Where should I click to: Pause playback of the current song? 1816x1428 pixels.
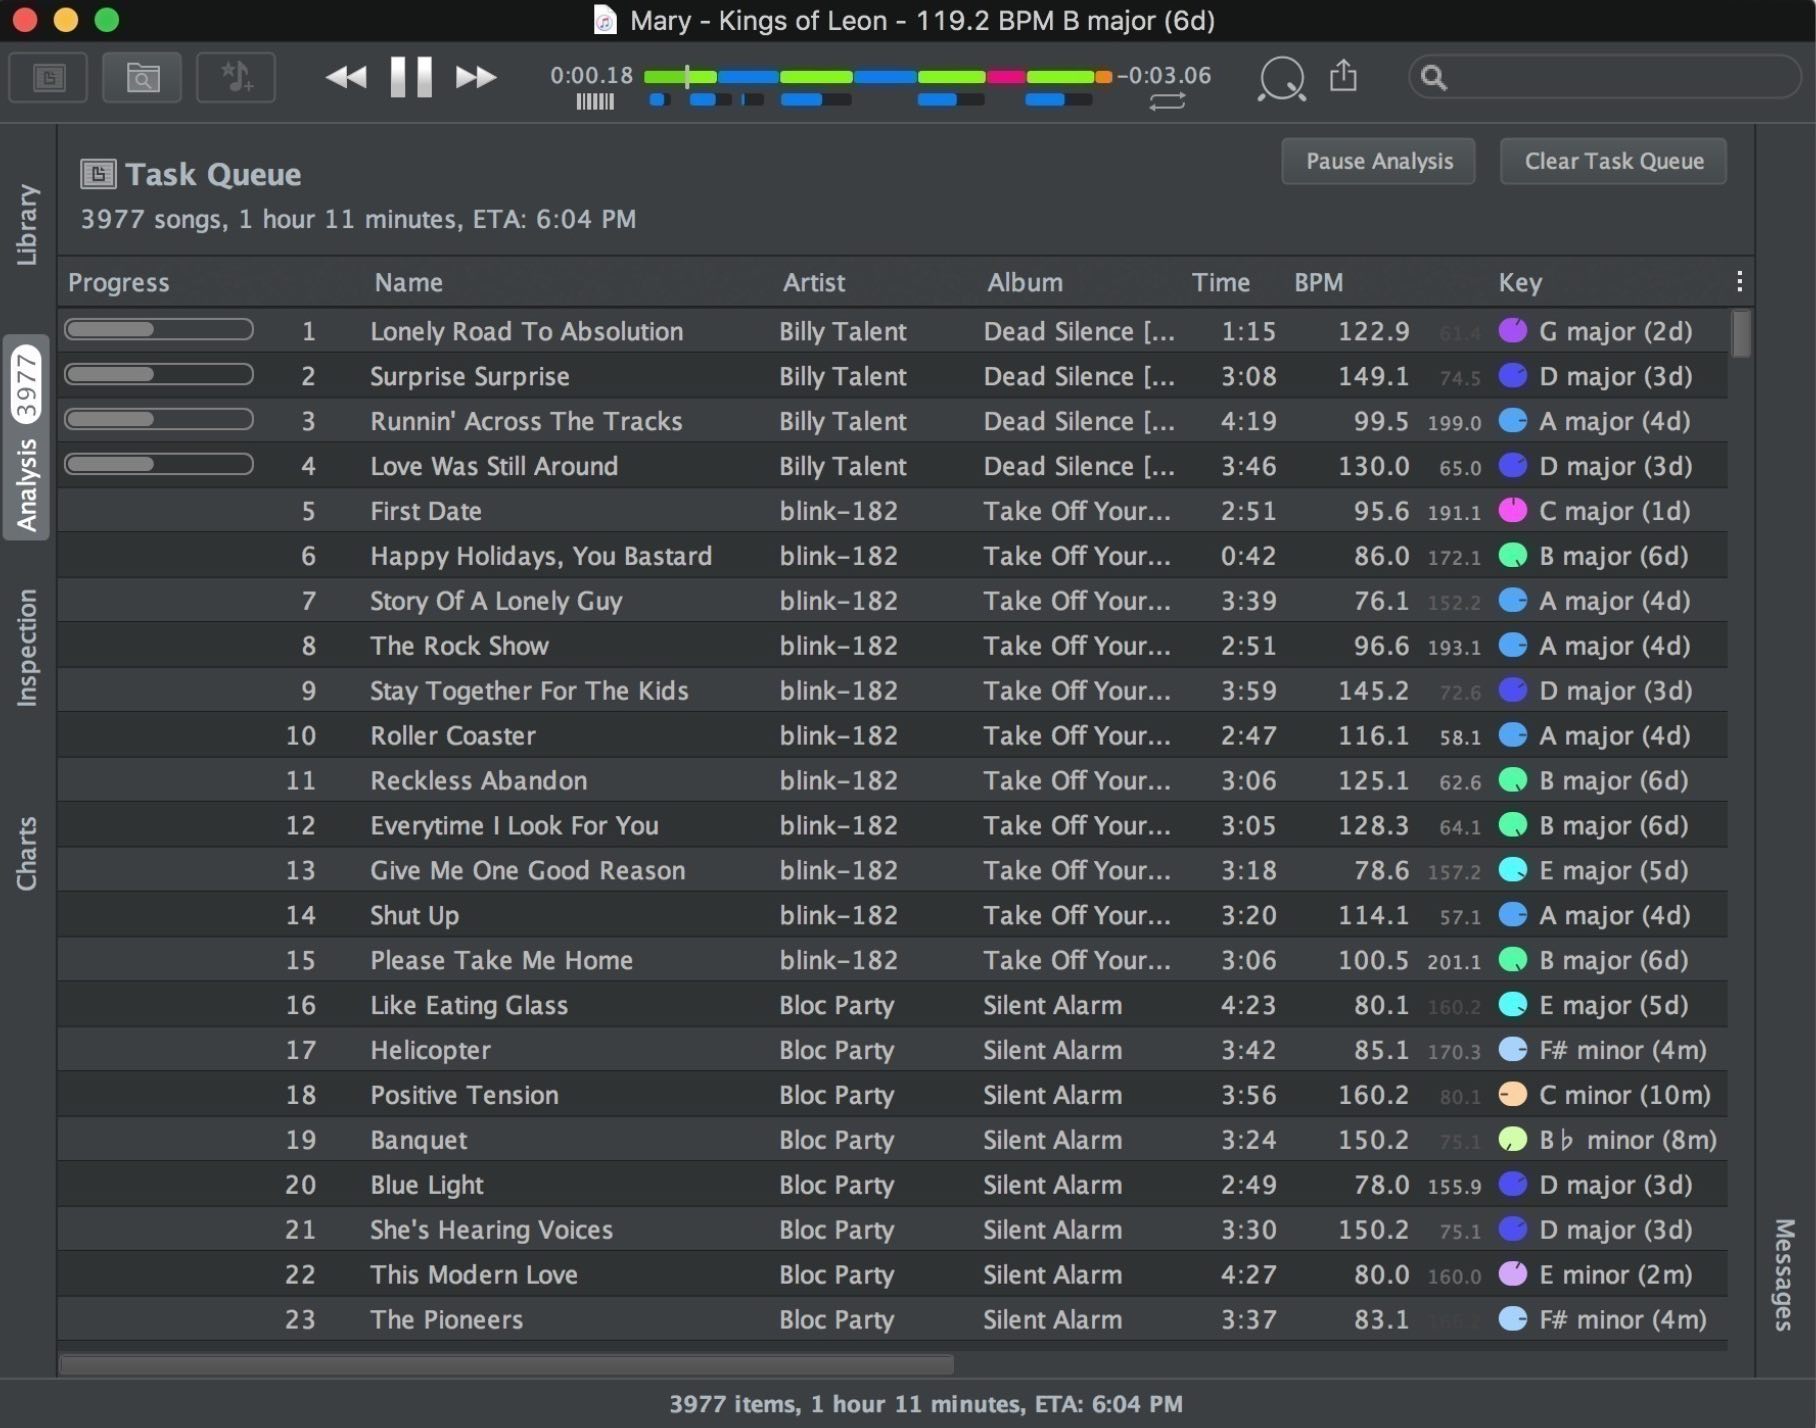[x=410, y=77]
